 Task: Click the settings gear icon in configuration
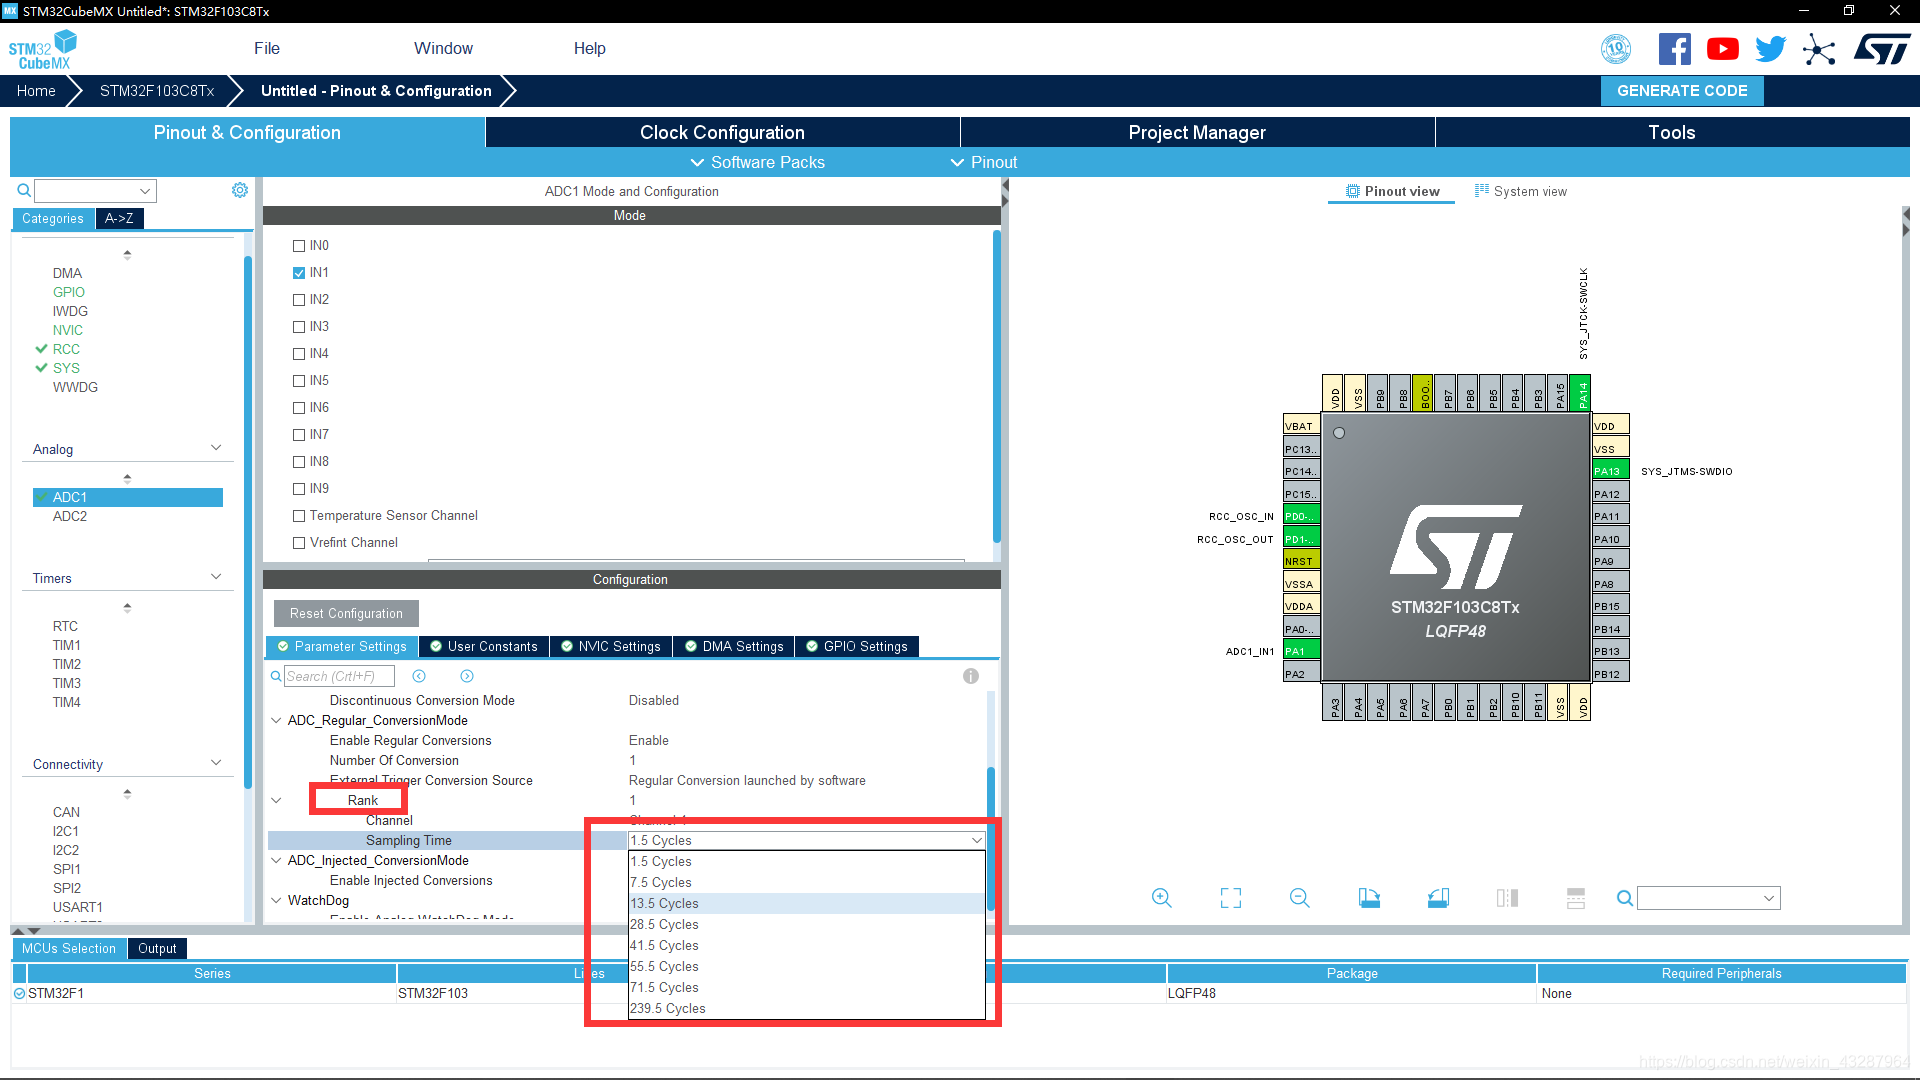pos(240,190)
